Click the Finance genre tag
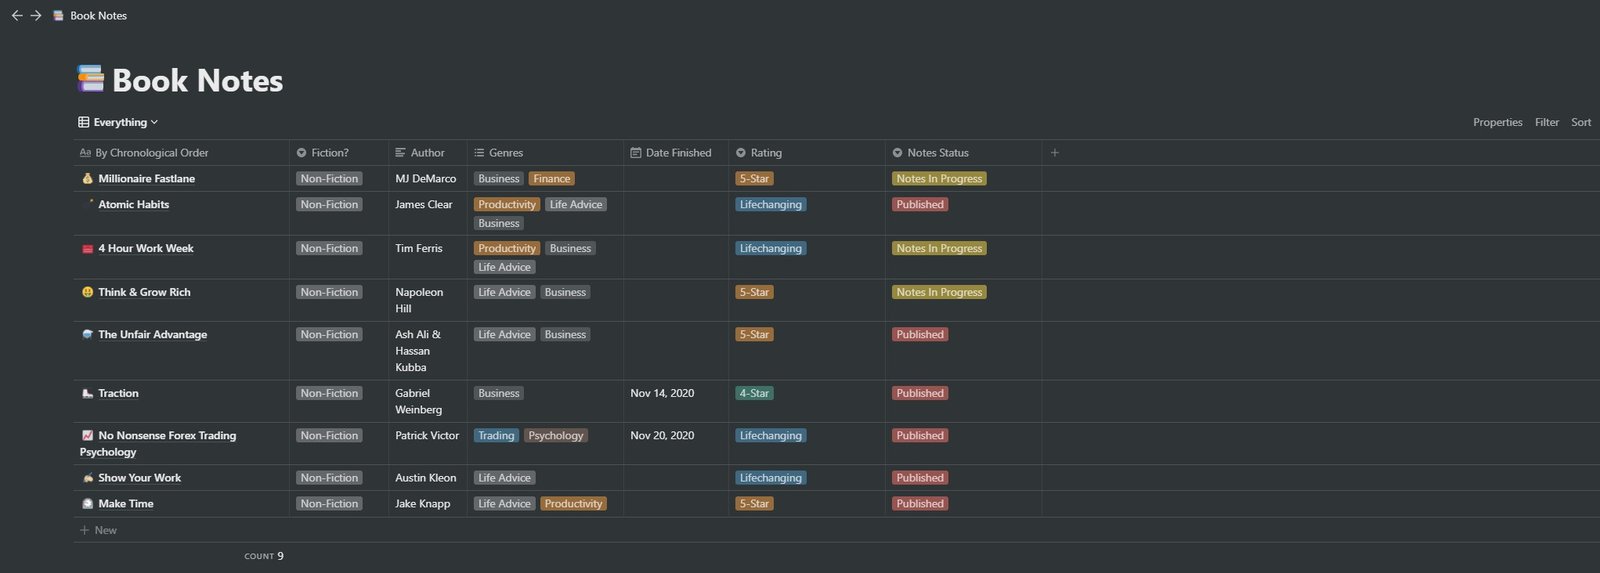 (551, 179)
